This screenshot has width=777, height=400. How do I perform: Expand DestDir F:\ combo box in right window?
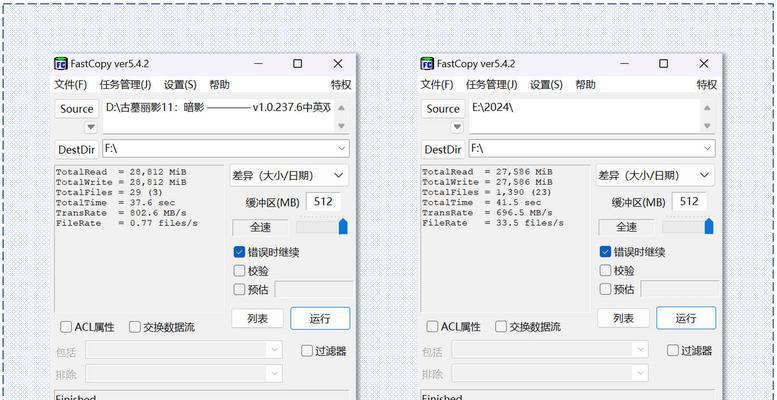(708, 149)
